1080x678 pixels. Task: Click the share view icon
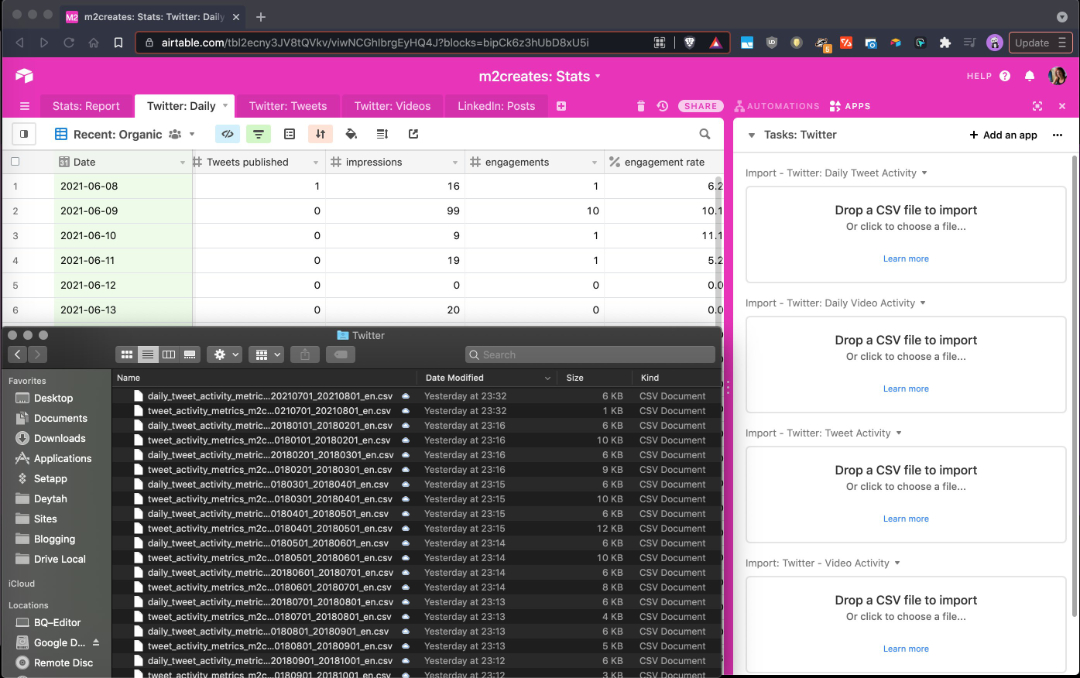(414, 133)
